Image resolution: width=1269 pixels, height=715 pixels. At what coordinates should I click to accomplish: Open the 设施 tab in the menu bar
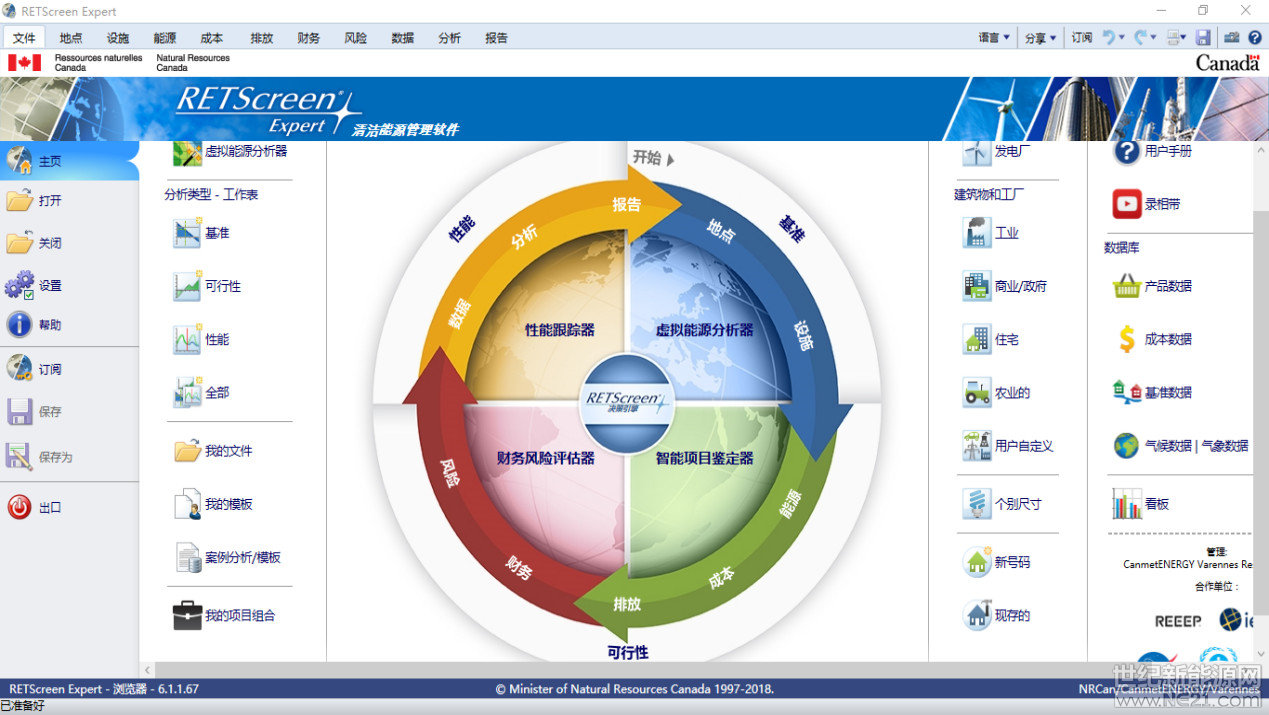(x=118, y=38)
